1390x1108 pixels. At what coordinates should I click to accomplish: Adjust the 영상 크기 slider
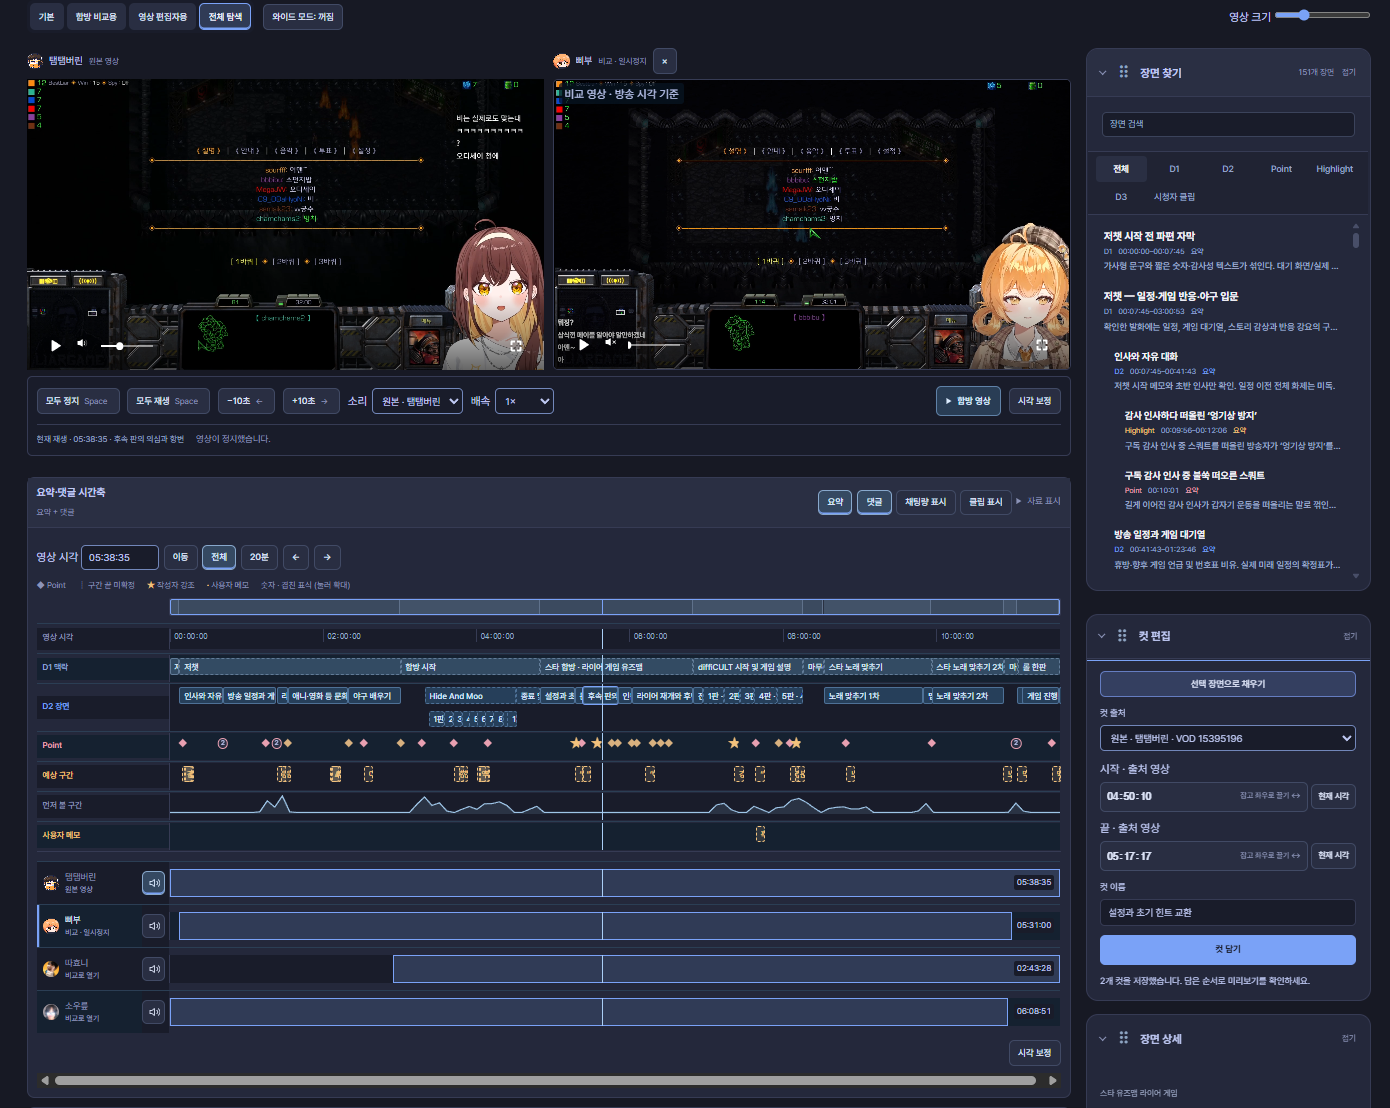[1322, 15]
